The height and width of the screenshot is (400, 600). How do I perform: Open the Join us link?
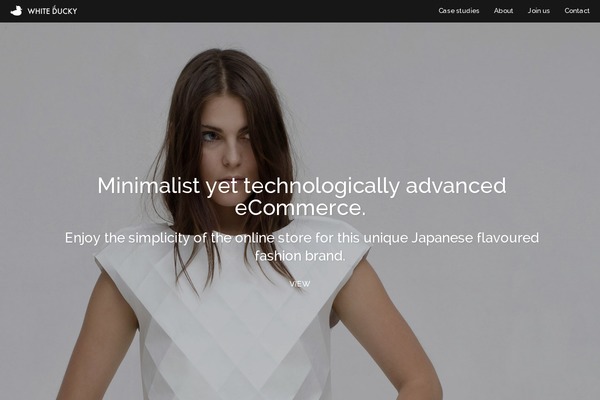(539, 11)
